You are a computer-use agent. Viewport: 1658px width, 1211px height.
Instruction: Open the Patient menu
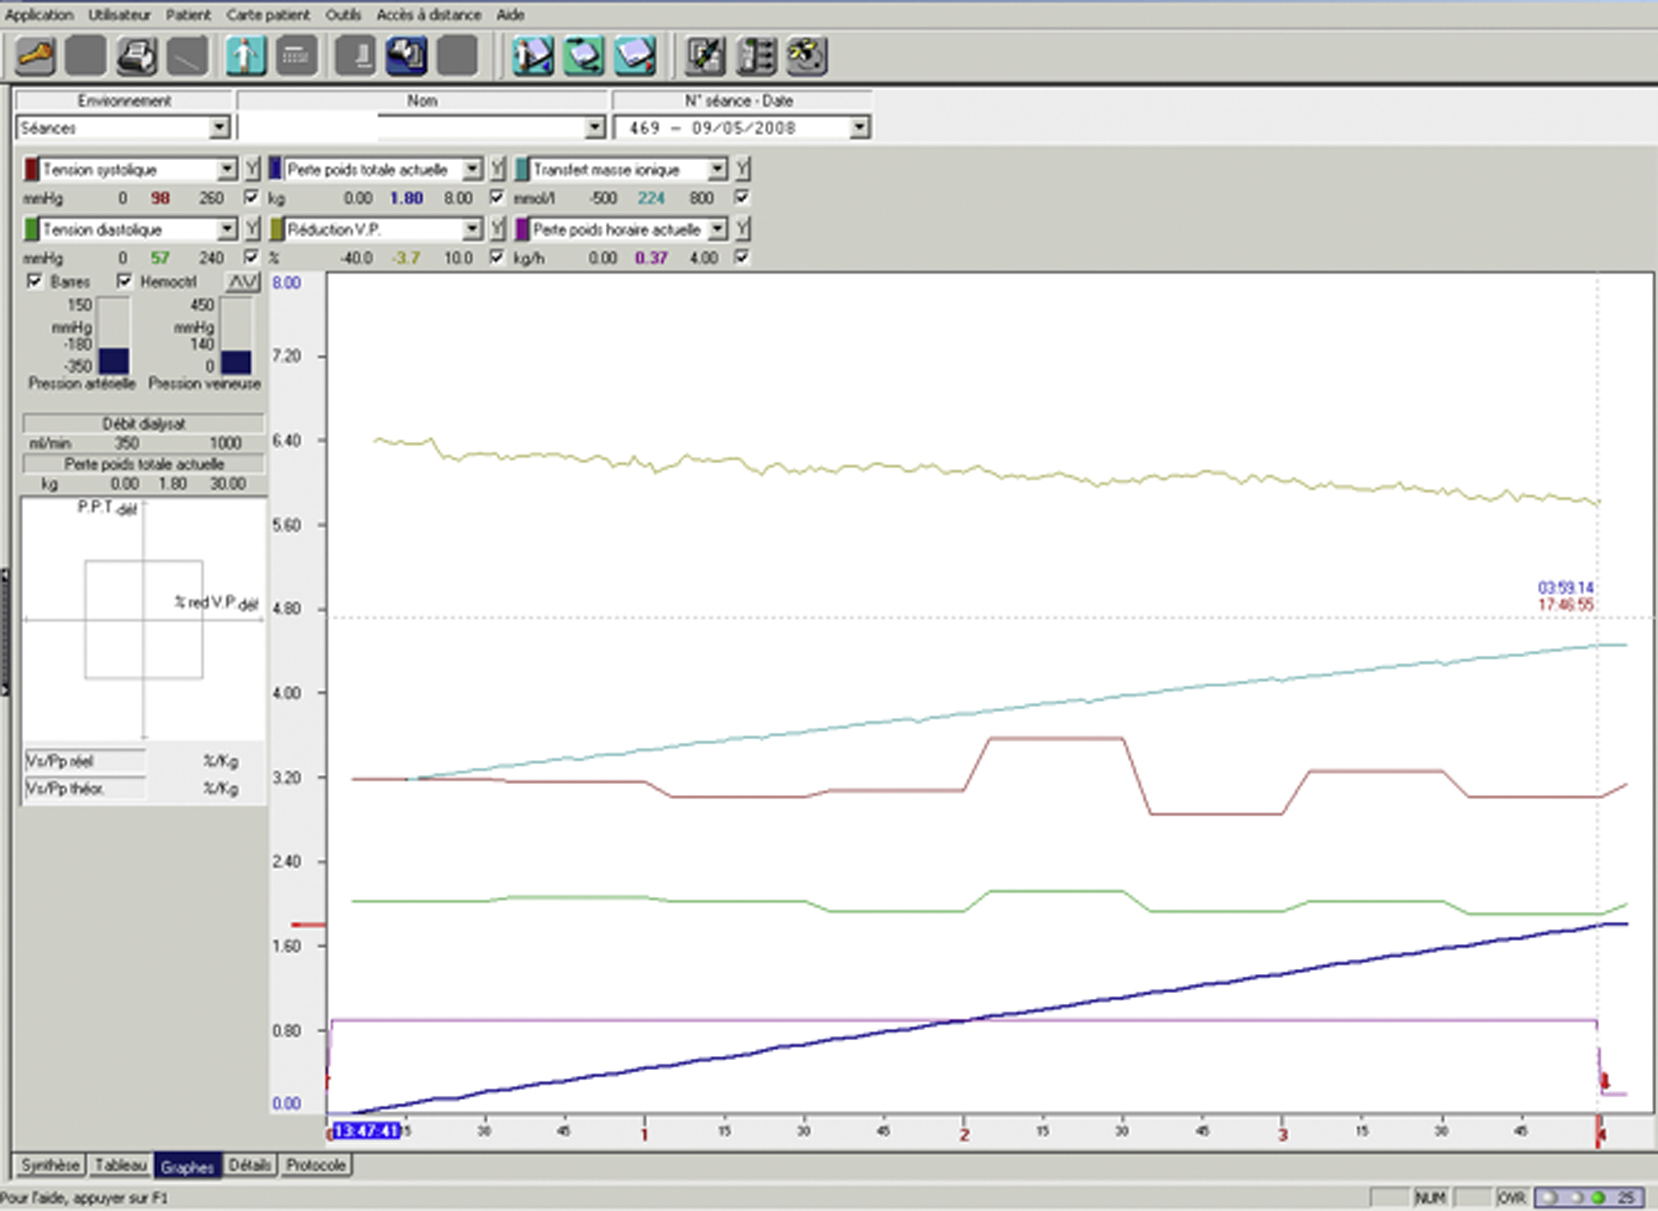point(188,14)
